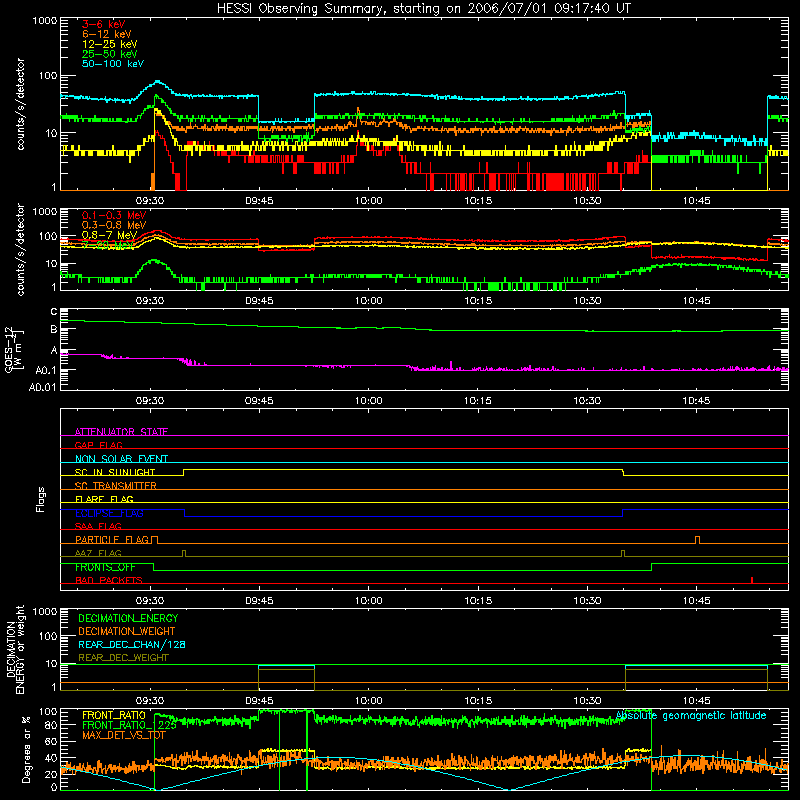
Task: Click the Degrees or % axis label
Action: pyautogui.click(x=26, y=749)
